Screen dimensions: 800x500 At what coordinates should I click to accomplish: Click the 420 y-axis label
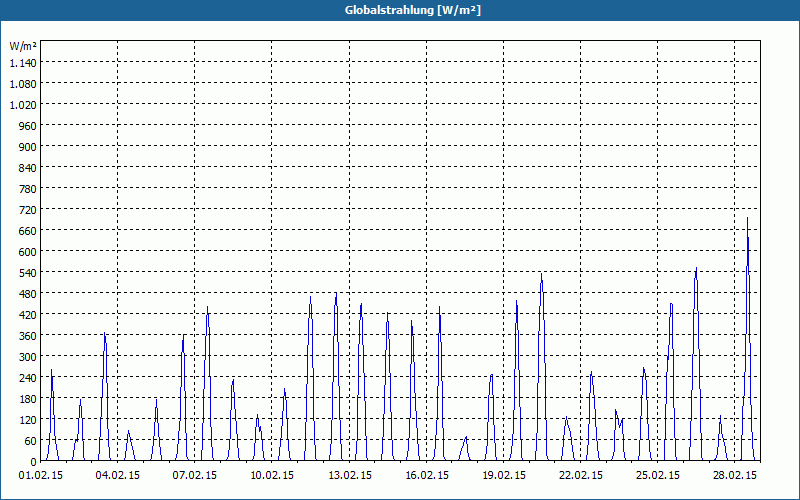[28, 315]
